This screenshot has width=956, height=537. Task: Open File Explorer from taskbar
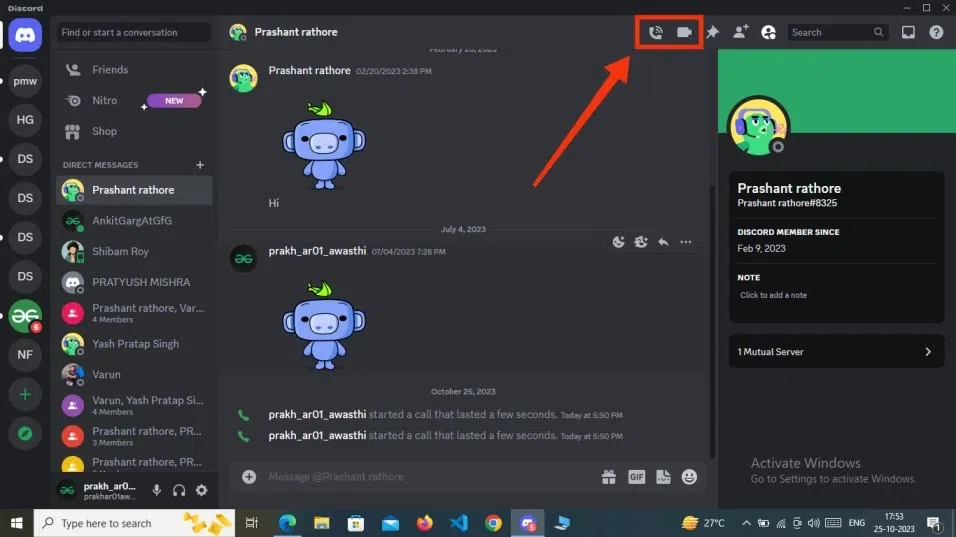[x=321, y=523]
